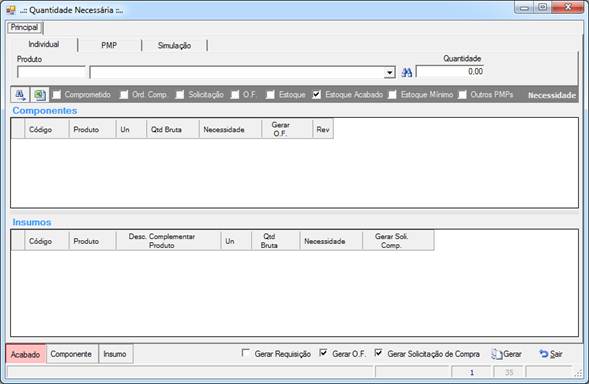This screenshot has height=384, width=589.
Task: Open the Produto dropdown arrow
Action: (x=390, y=73)
